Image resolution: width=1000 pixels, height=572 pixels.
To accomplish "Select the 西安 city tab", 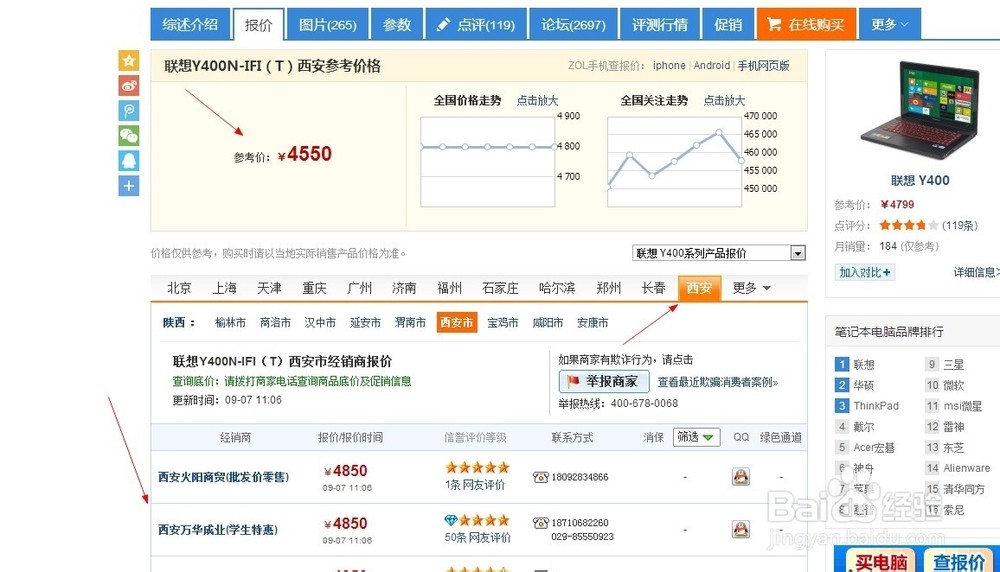I will click(x=699, y=288).
